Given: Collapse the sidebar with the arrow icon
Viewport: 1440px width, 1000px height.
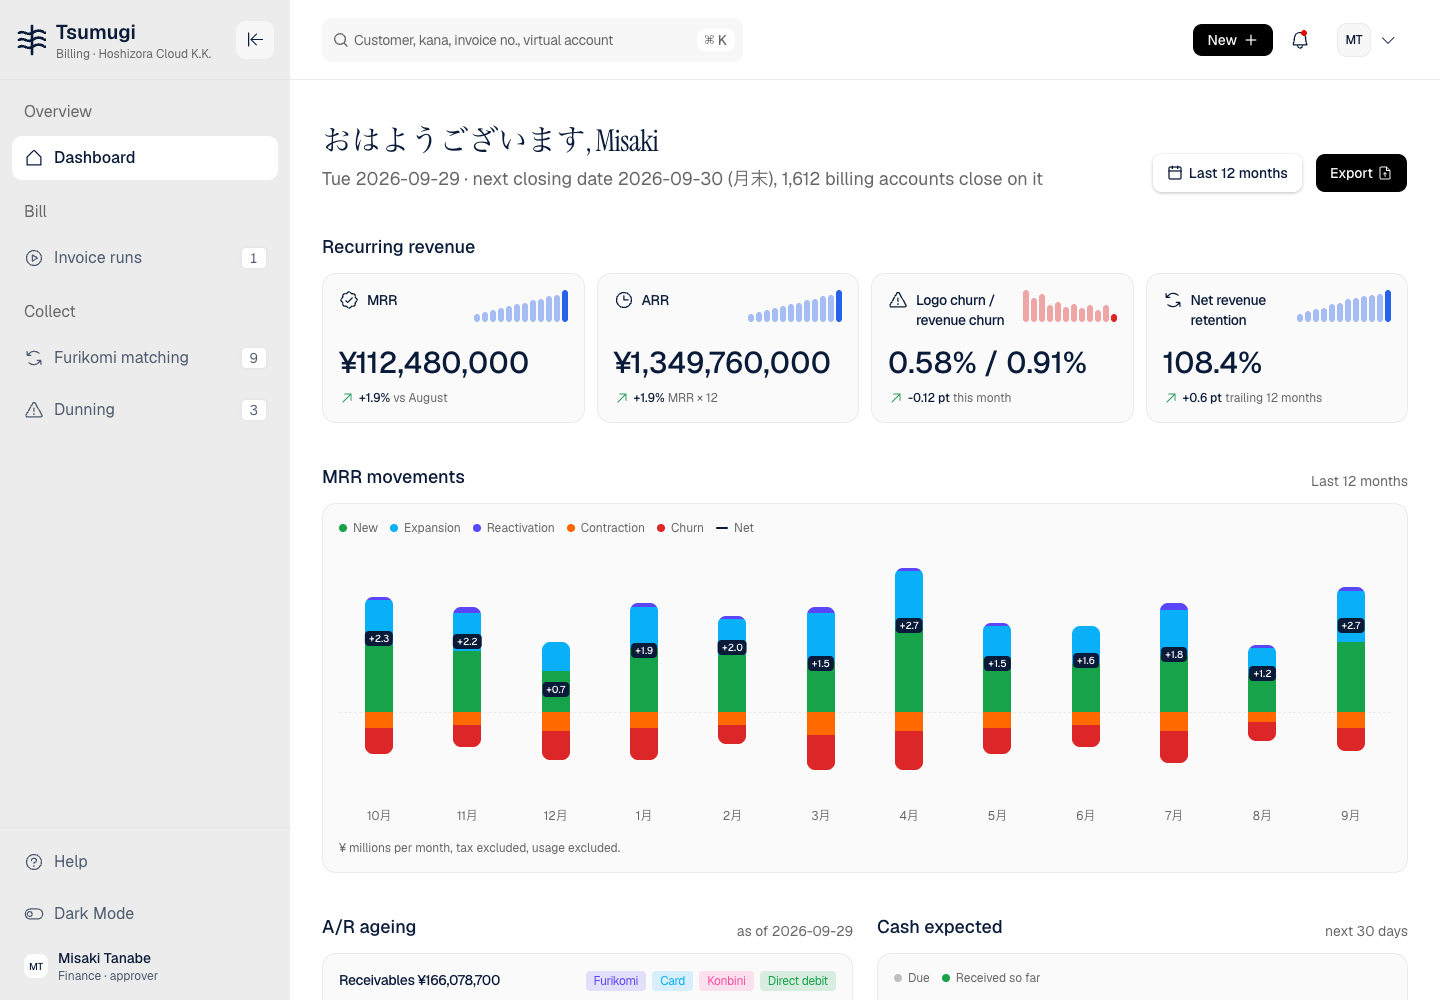Looking at the screenshot, I should (x=255, y=40).
